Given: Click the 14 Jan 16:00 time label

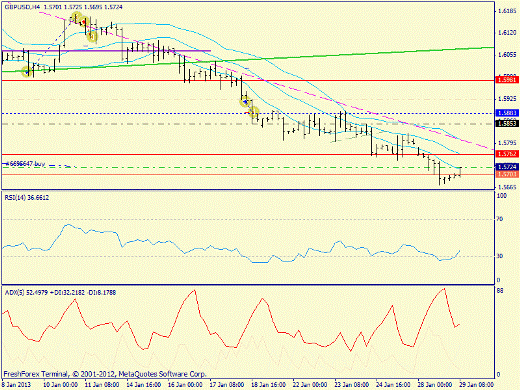Looking at the screenshot, I should [144, 384].
